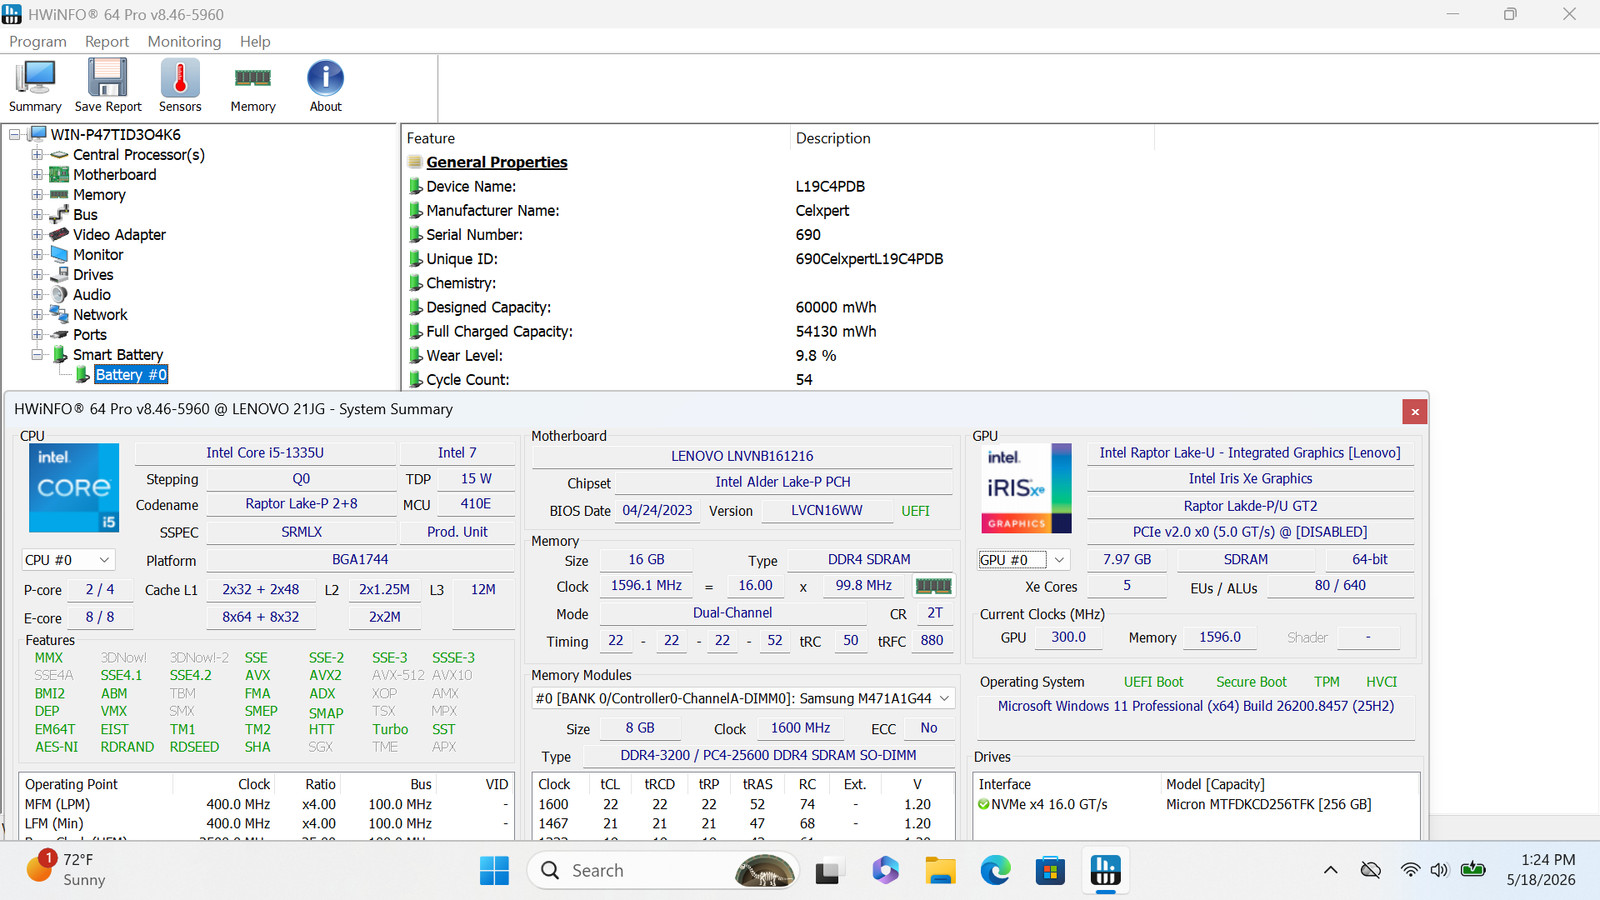Open the Summary toolbar button

tap(35, 86)
